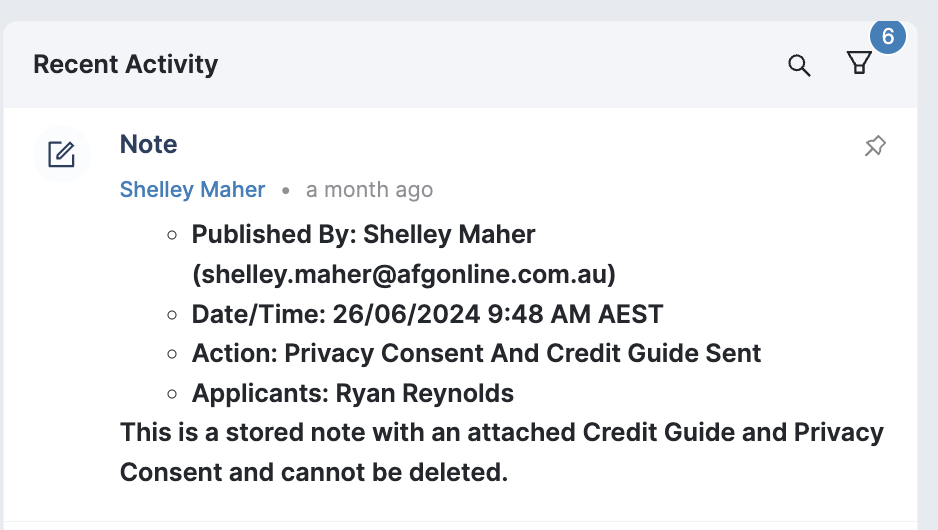Click the 'Published By: Shelley Maher' line
938x530 pixels.
pos(363,234)
